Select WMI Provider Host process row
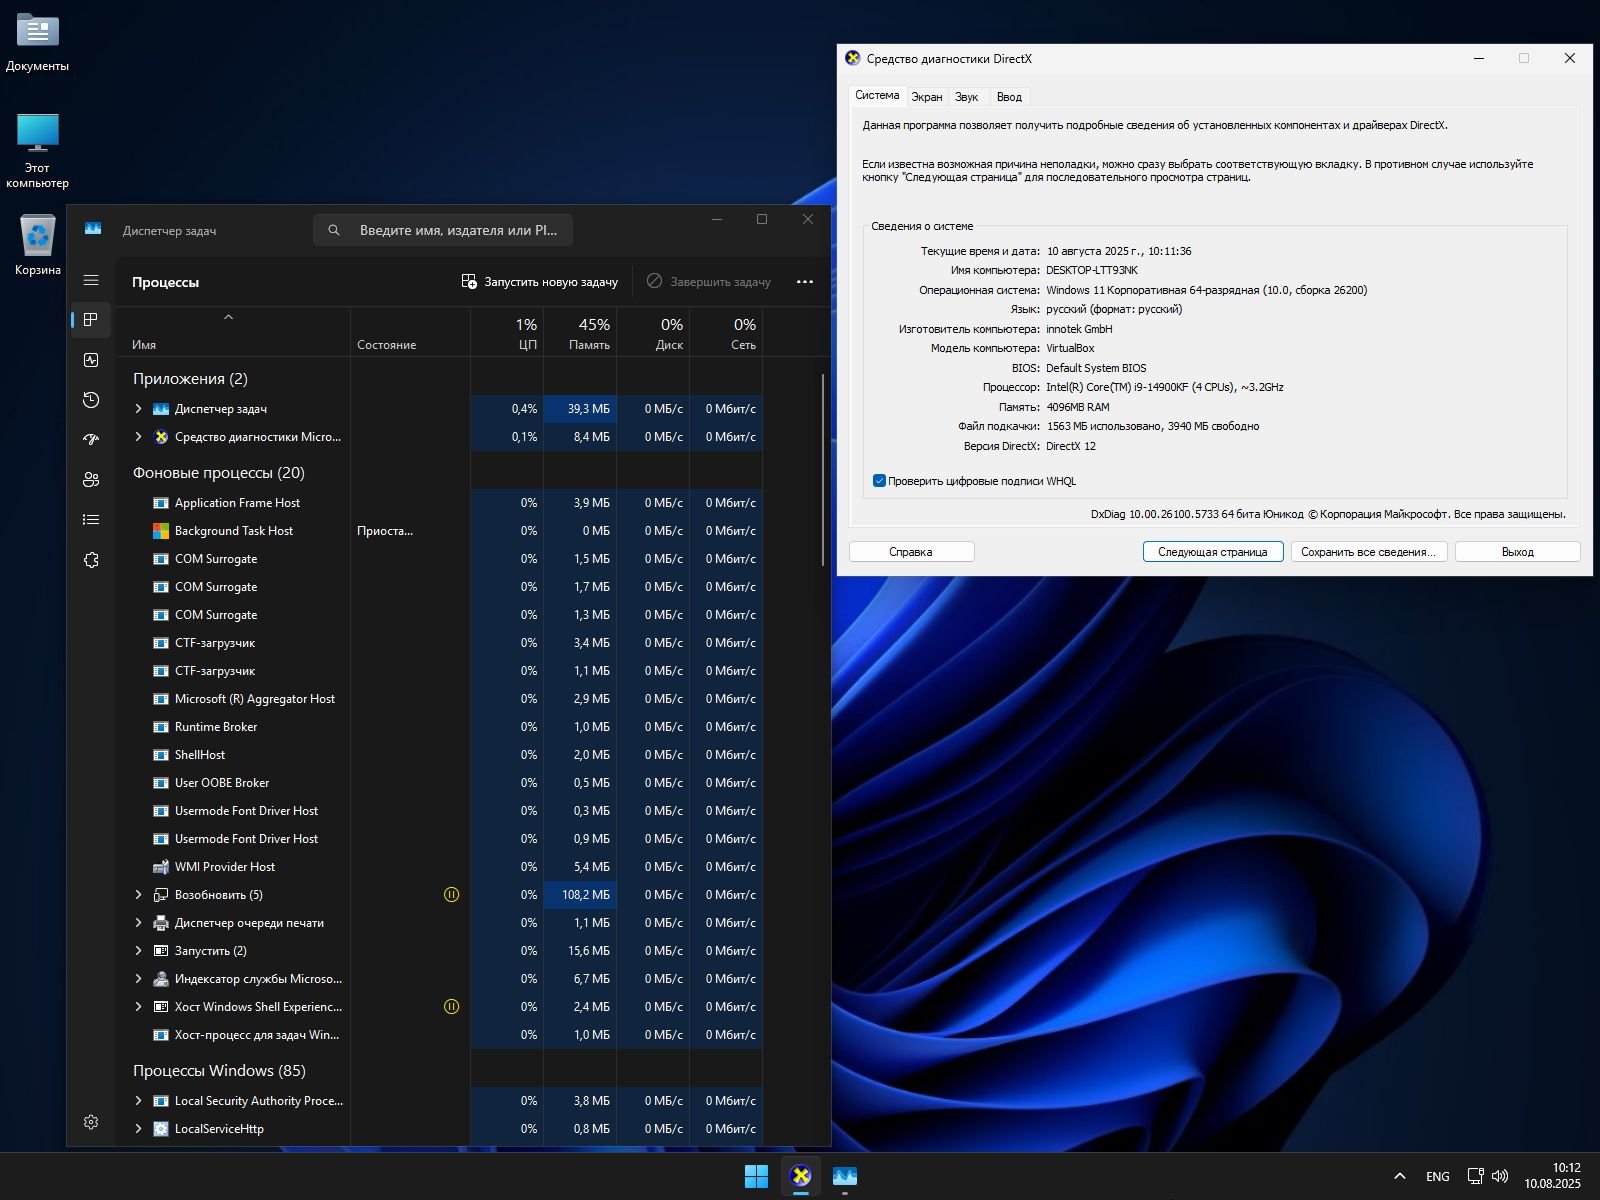Image resolution: width=1600 pixels, height=1200 pixels. [x=440, y=867]
